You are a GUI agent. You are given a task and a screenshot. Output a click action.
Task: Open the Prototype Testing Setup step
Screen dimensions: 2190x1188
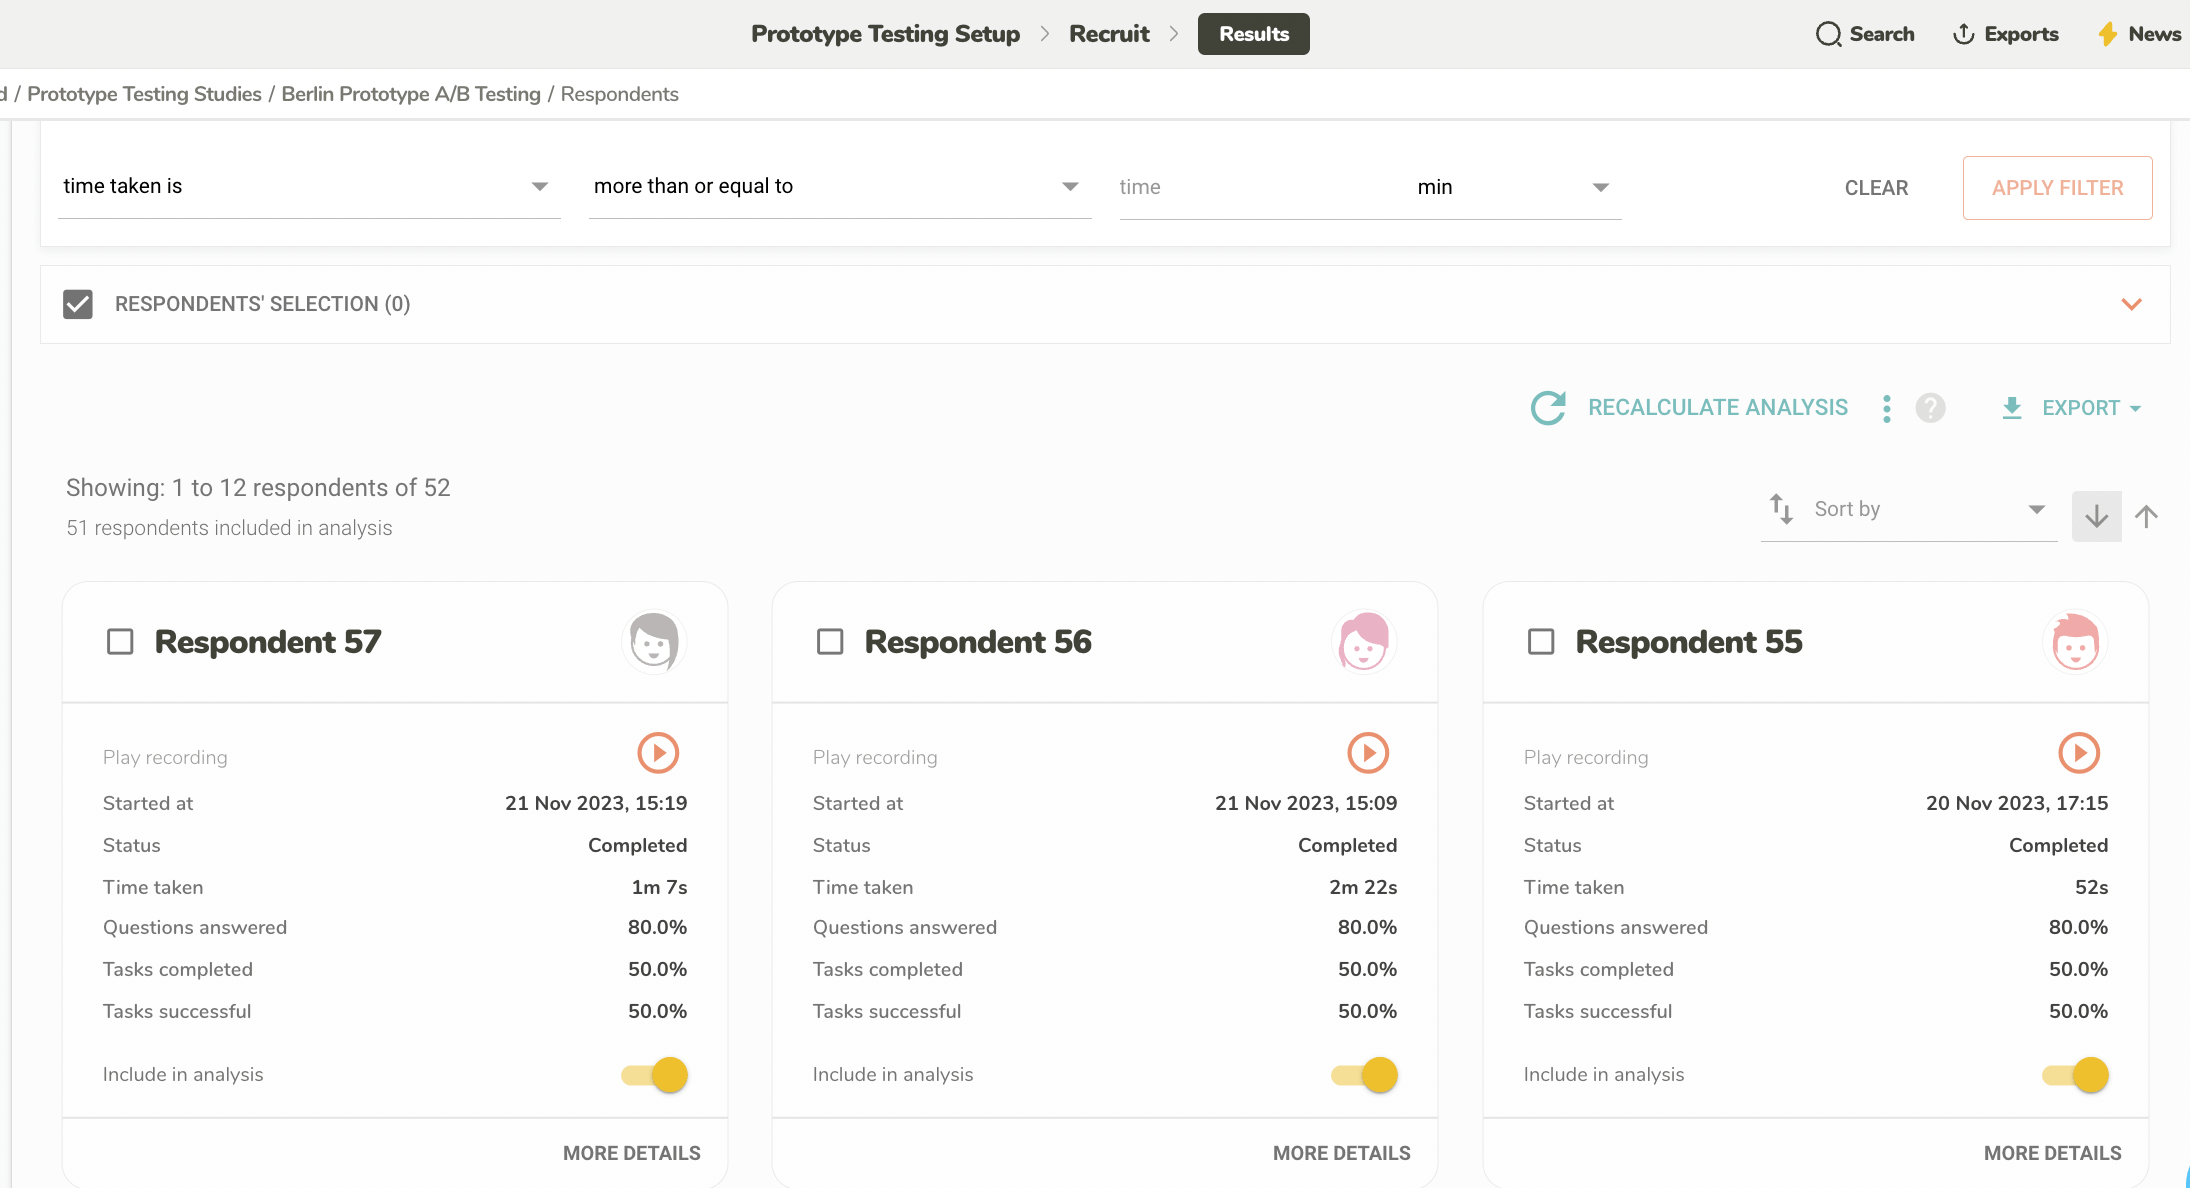(x=885, y=34)
